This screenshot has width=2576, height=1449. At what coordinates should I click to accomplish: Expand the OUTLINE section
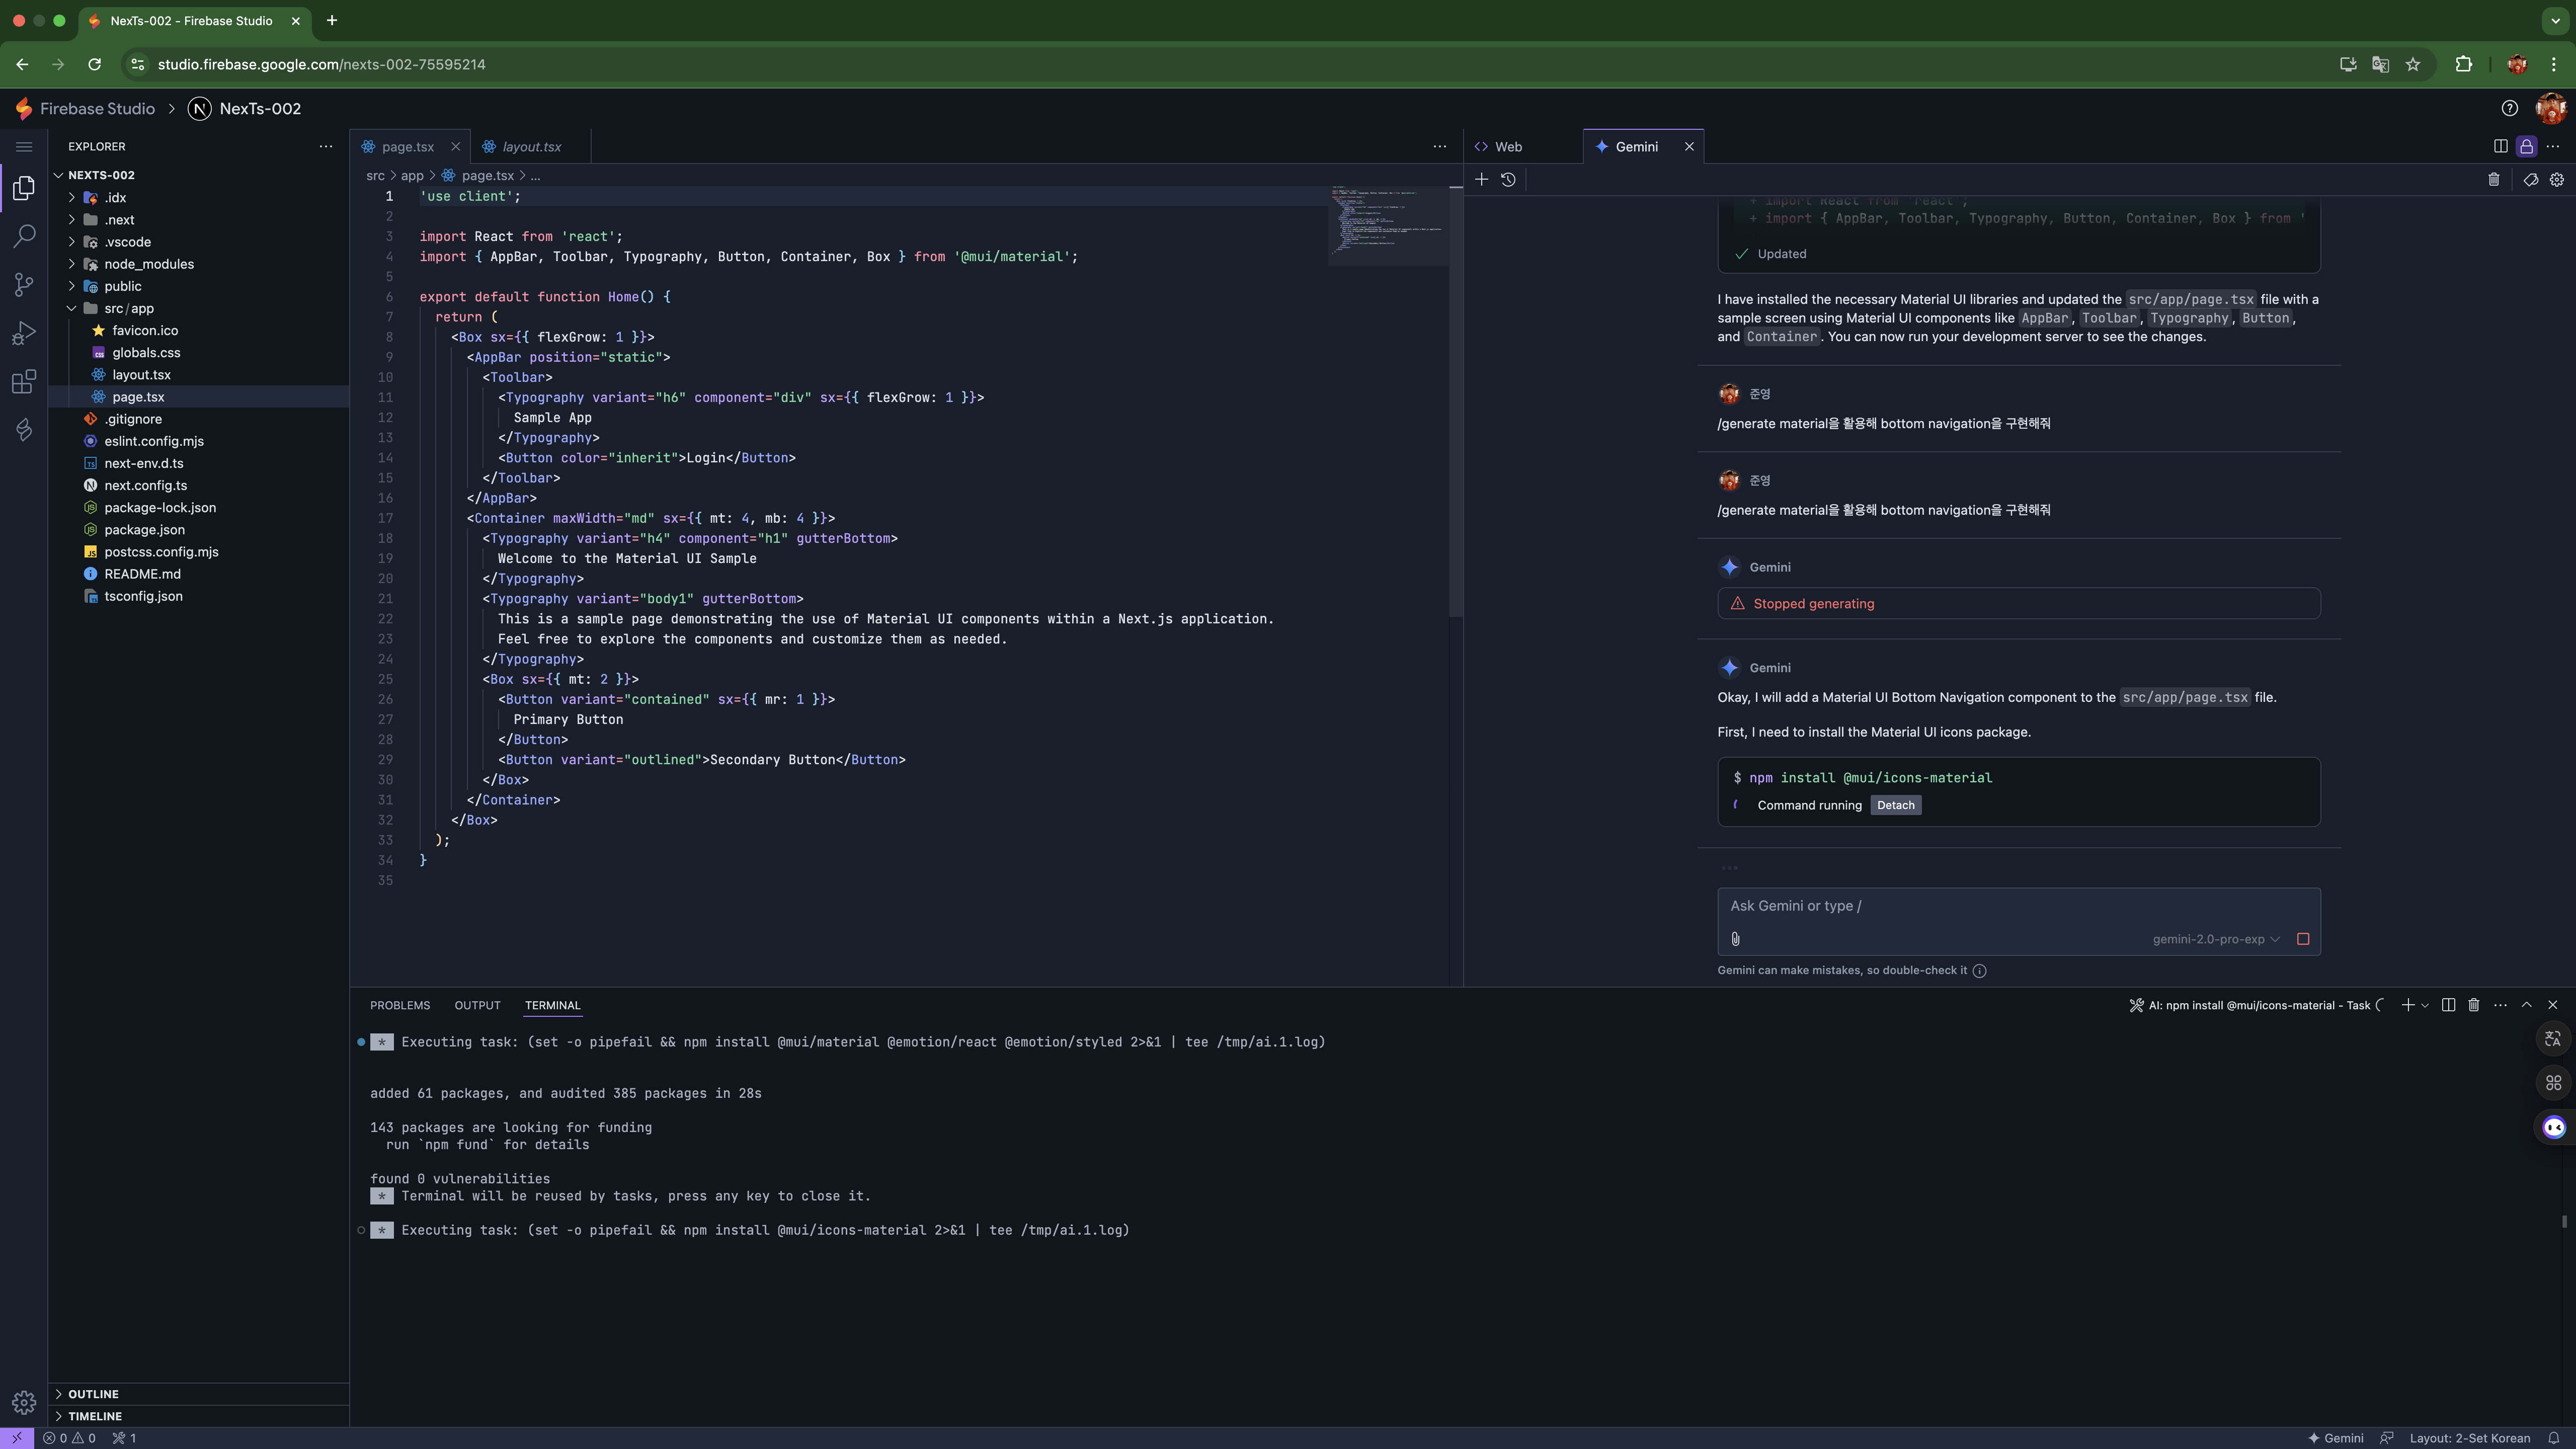(93, 1394)
